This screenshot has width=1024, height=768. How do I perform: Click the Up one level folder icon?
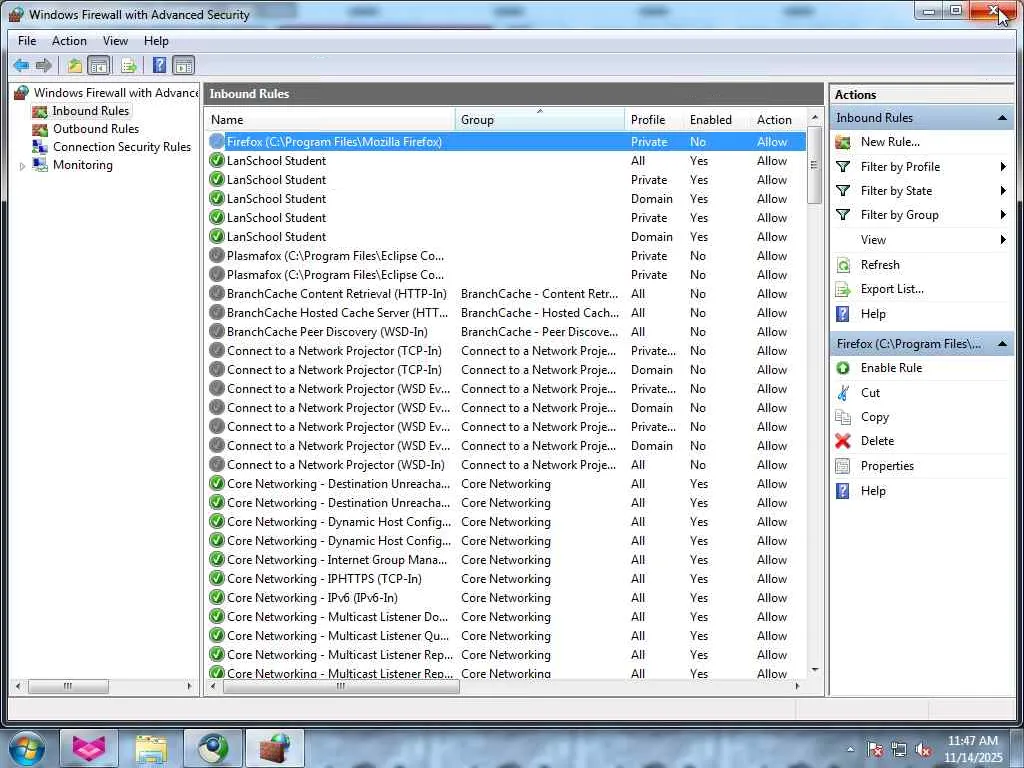(74, 65)
